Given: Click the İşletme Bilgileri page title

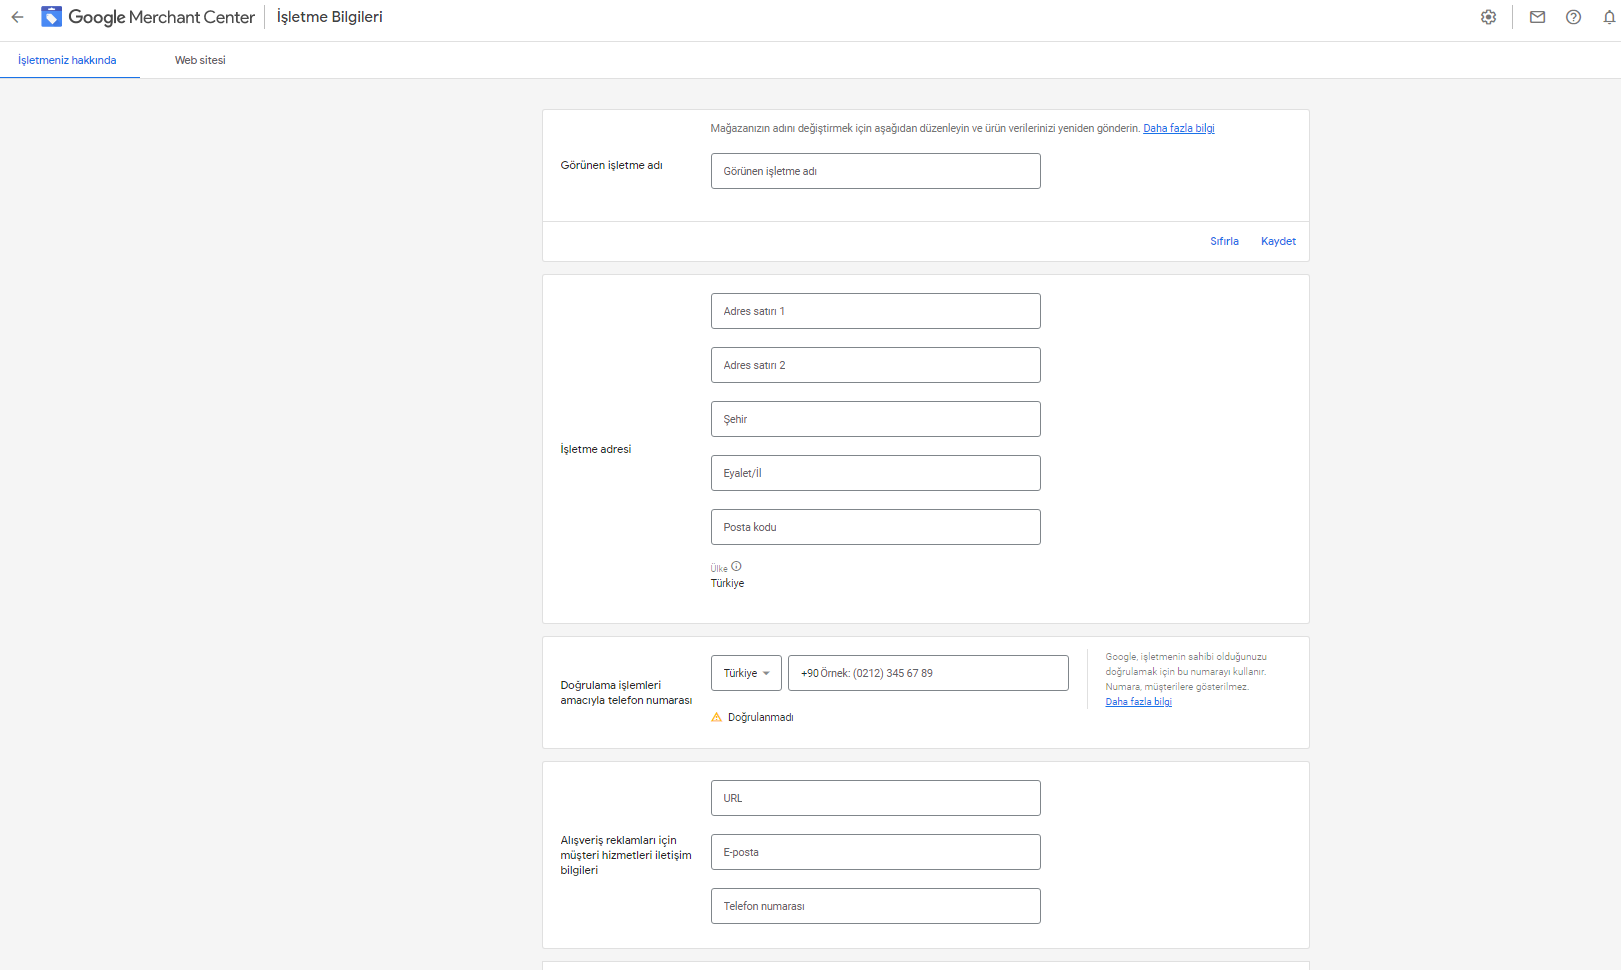Looking at the screenshot, I should point(329,17).
